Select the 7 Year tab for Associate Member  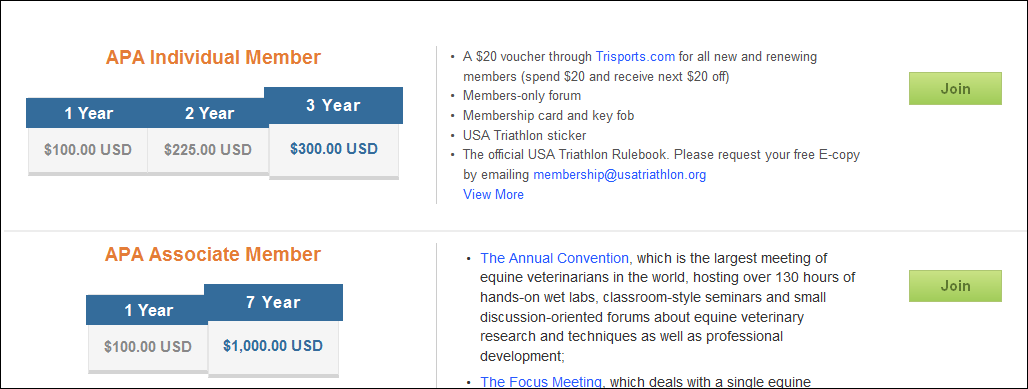[273, 302]
